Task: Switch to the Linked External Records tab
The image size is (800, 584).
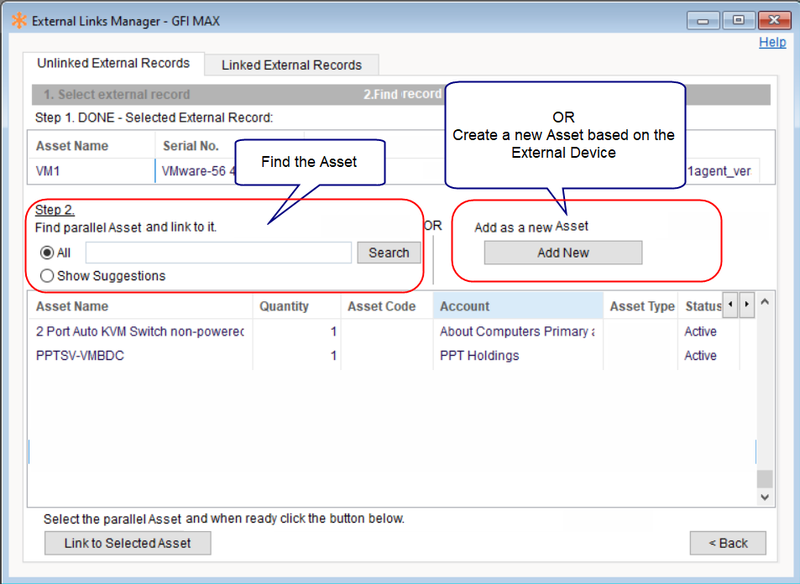Action: coord(291,64)
